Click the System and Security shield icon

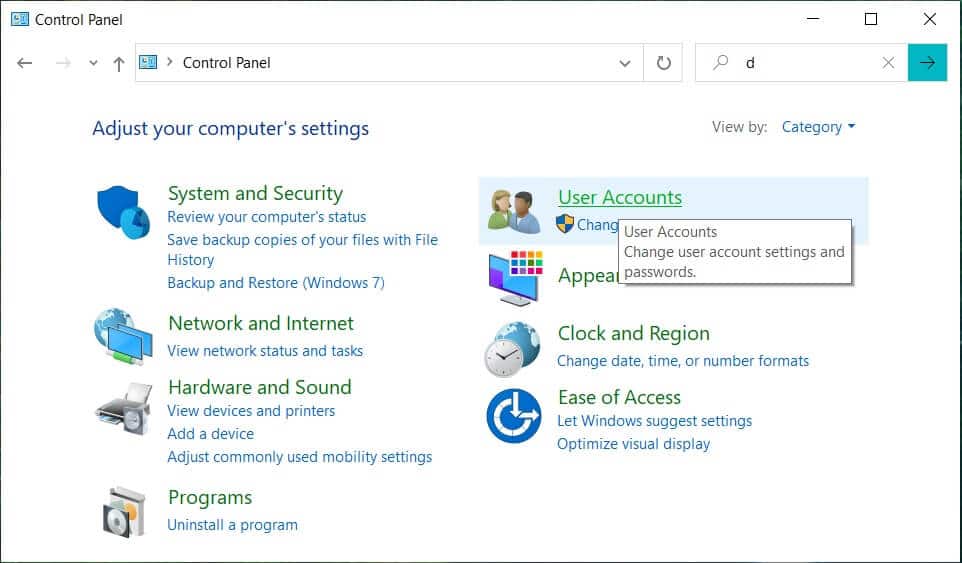[123, 212]
